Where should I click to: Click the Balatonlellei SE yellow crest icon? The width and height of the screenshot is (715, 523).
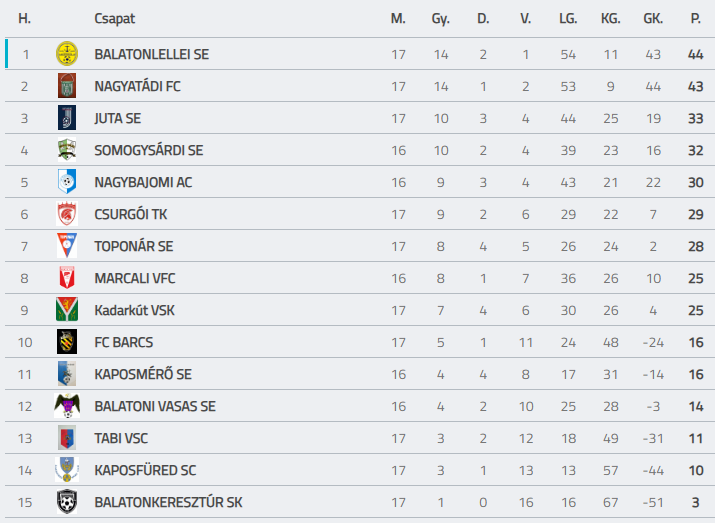point(67,54)
